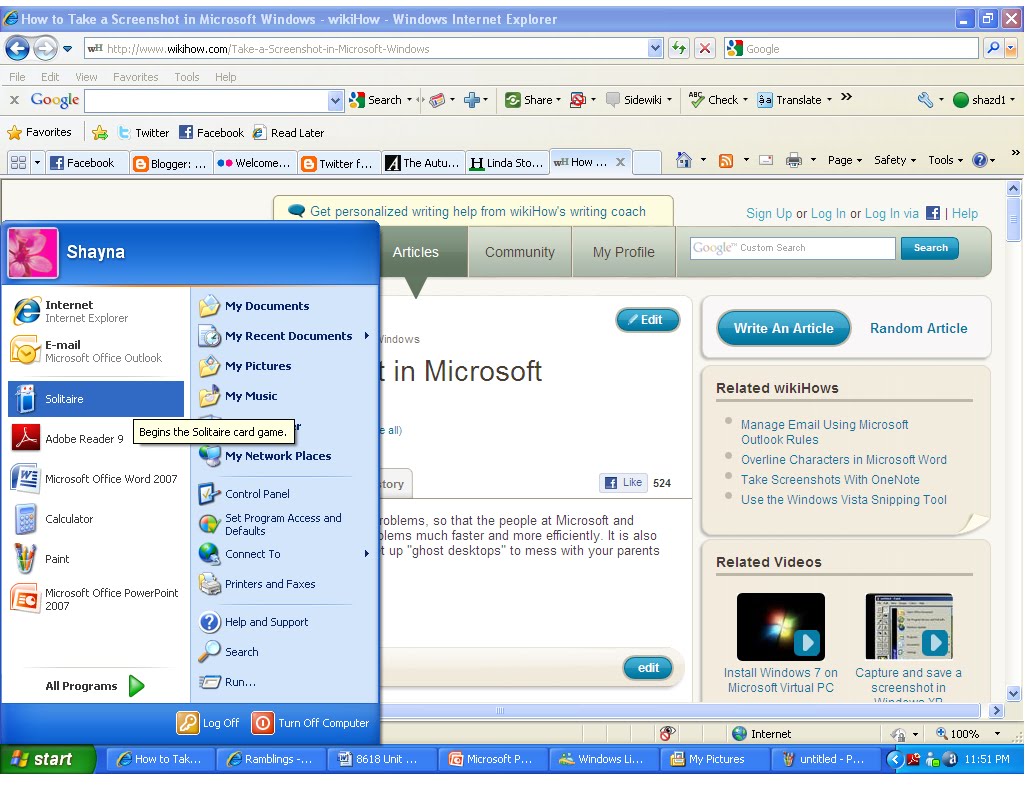Image resolution: width=1031 pixels, height=789 pixels.
Task: Click the blue Edit button near title
Action: point(648,320)
